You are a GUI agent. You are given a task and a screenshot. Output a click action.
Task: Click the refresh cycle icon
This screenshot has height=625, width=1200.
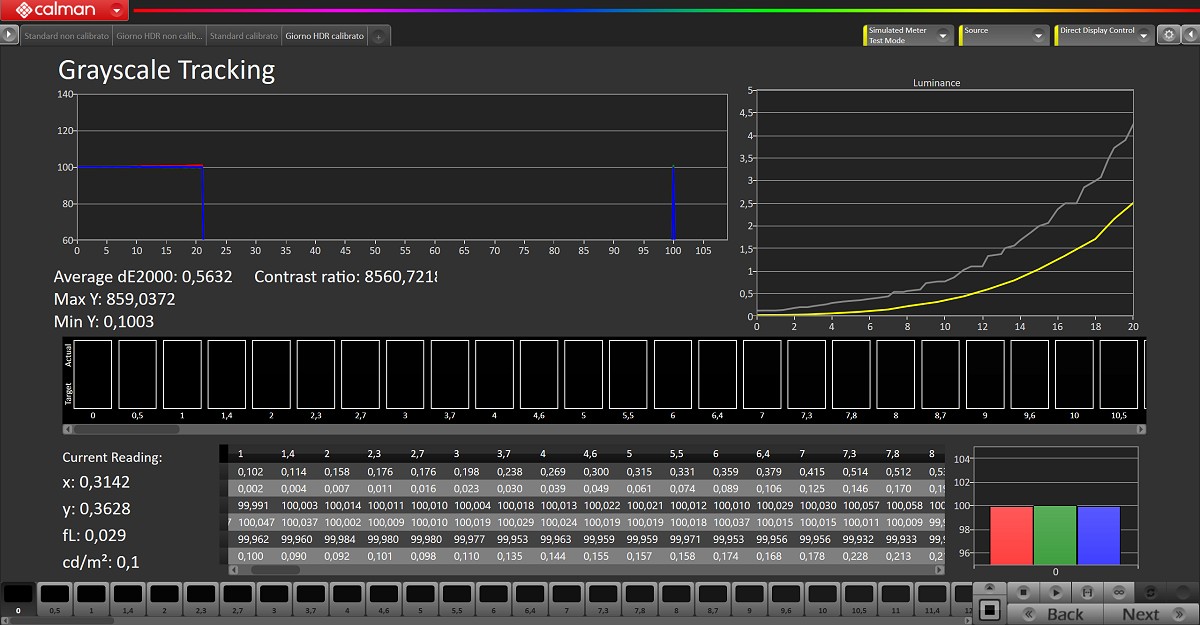point(1150,592)
